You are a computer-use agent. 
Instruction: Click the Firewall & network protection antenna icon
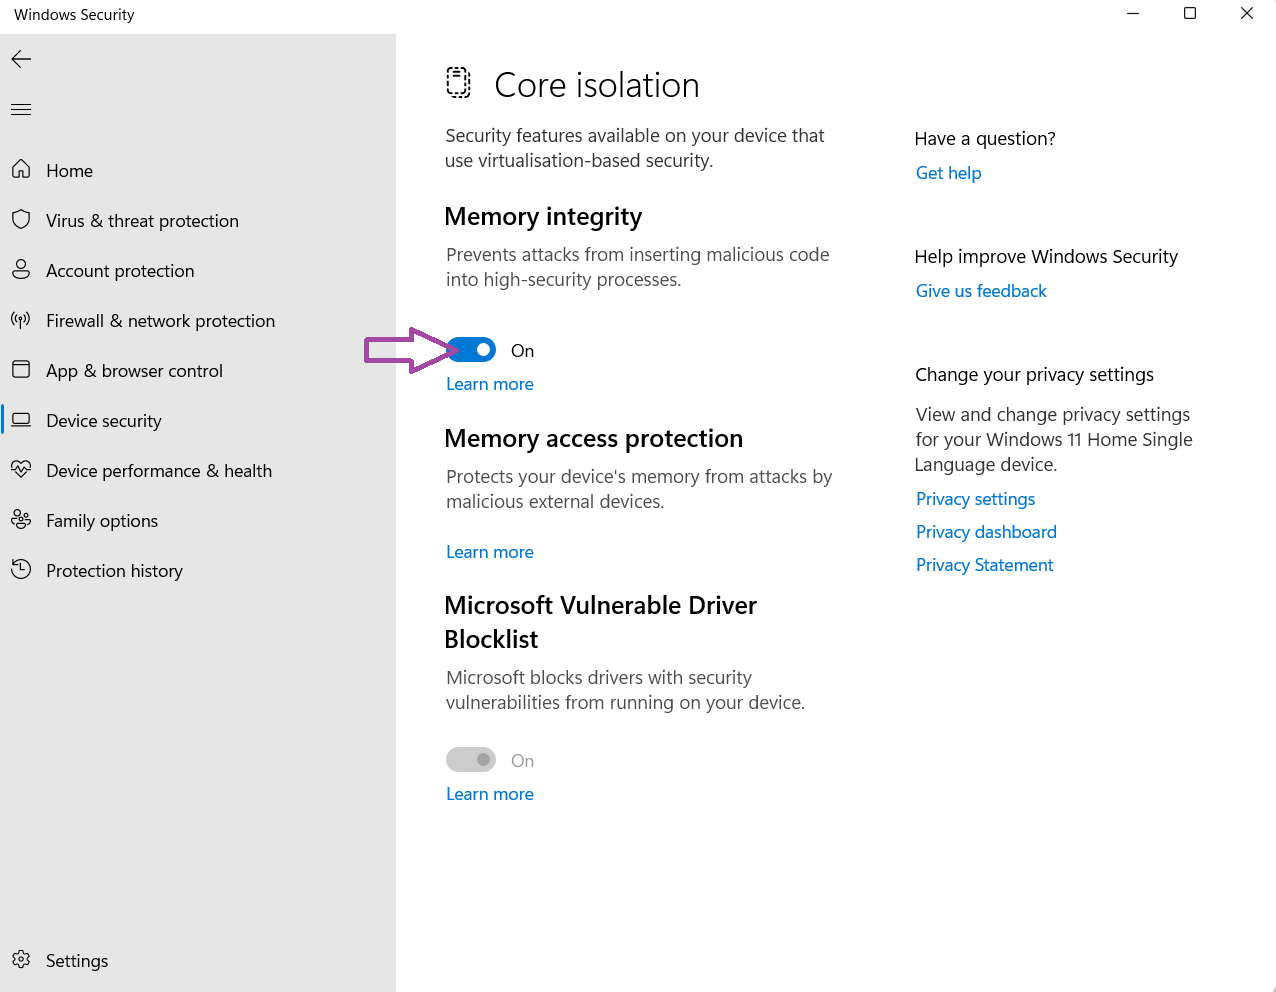click(x=21, y=320)
